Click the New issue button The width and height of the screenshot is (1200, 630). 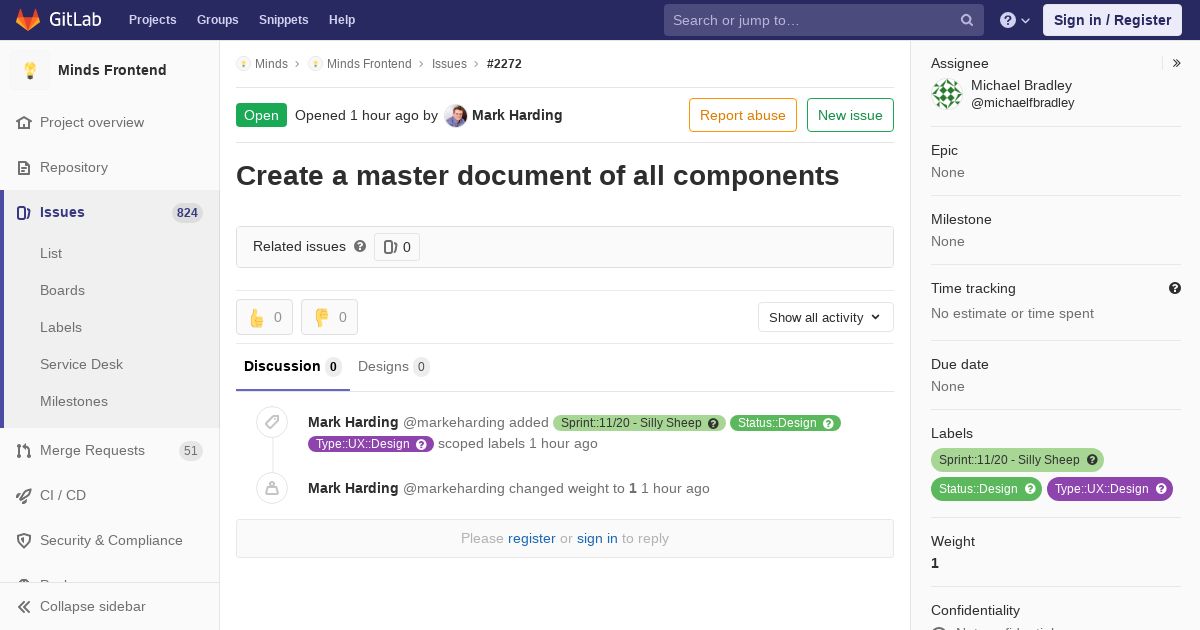tap(850, 115)
